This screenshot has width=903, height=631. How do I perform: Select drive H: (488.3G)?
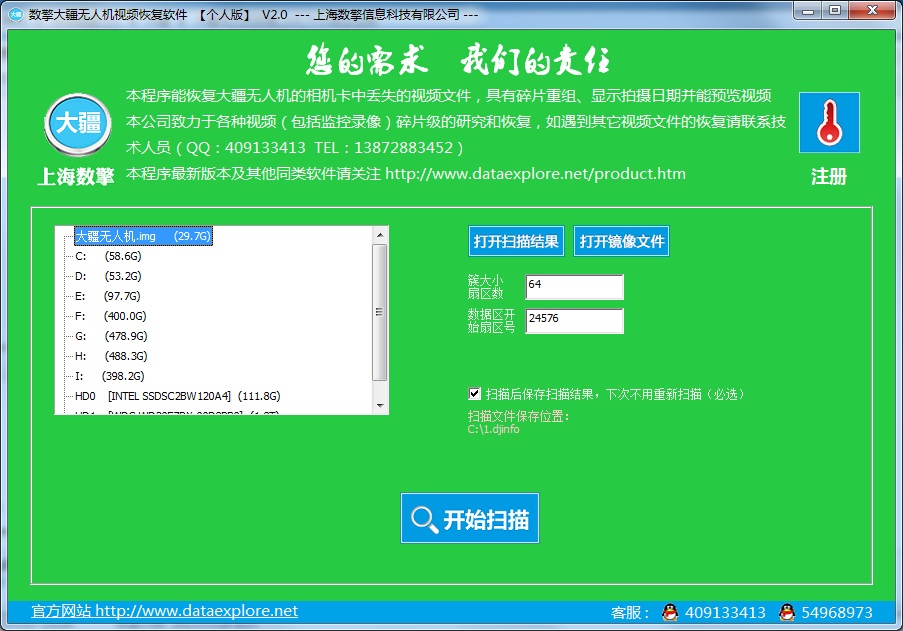[111, 356]
